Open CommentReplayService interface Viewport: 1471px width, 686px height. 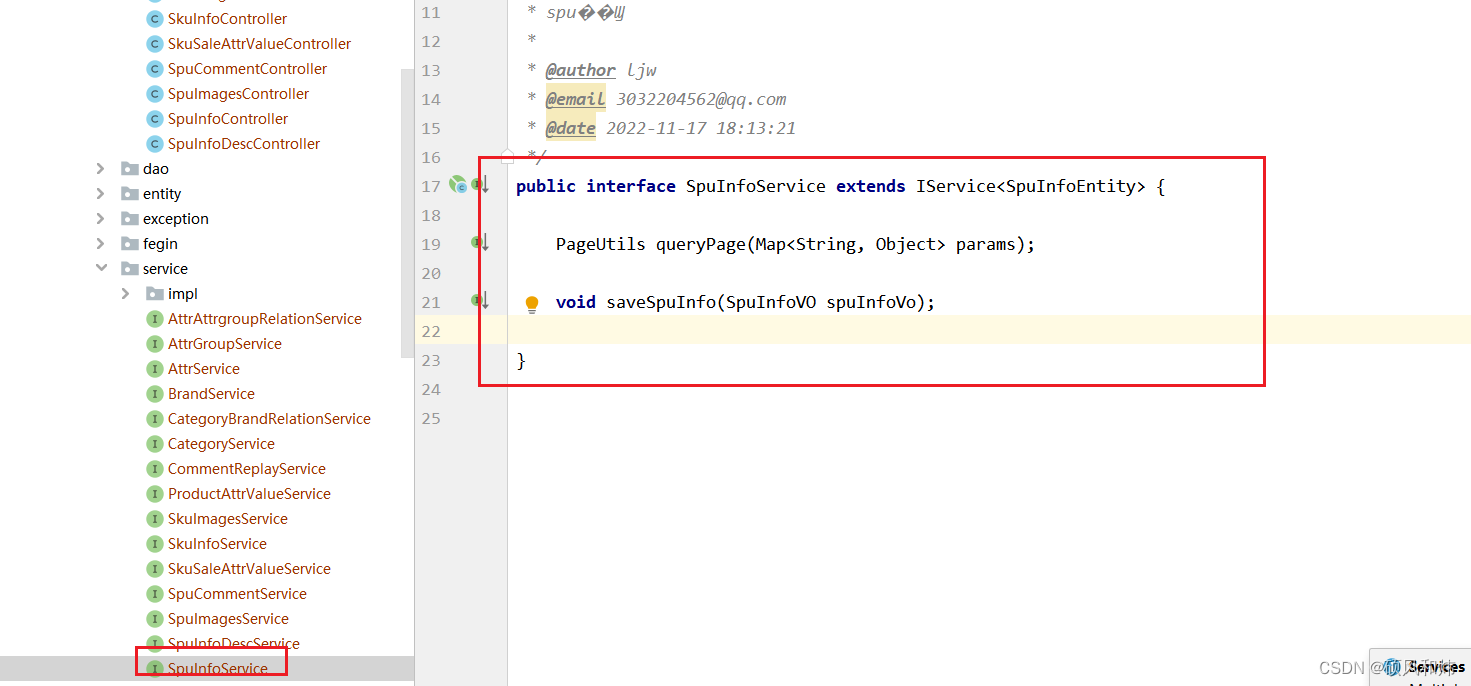point(247,469)
